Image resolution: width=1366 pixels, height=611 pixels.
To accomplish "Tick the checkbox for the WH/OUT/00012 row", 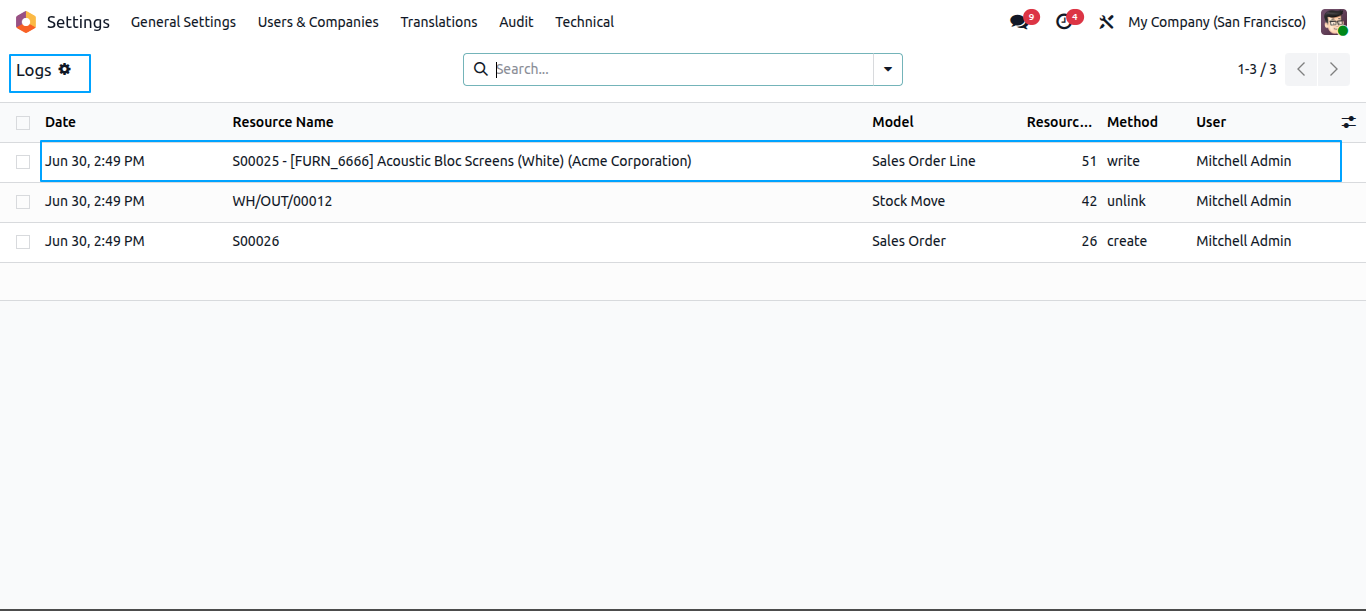I will click(23, 202).
